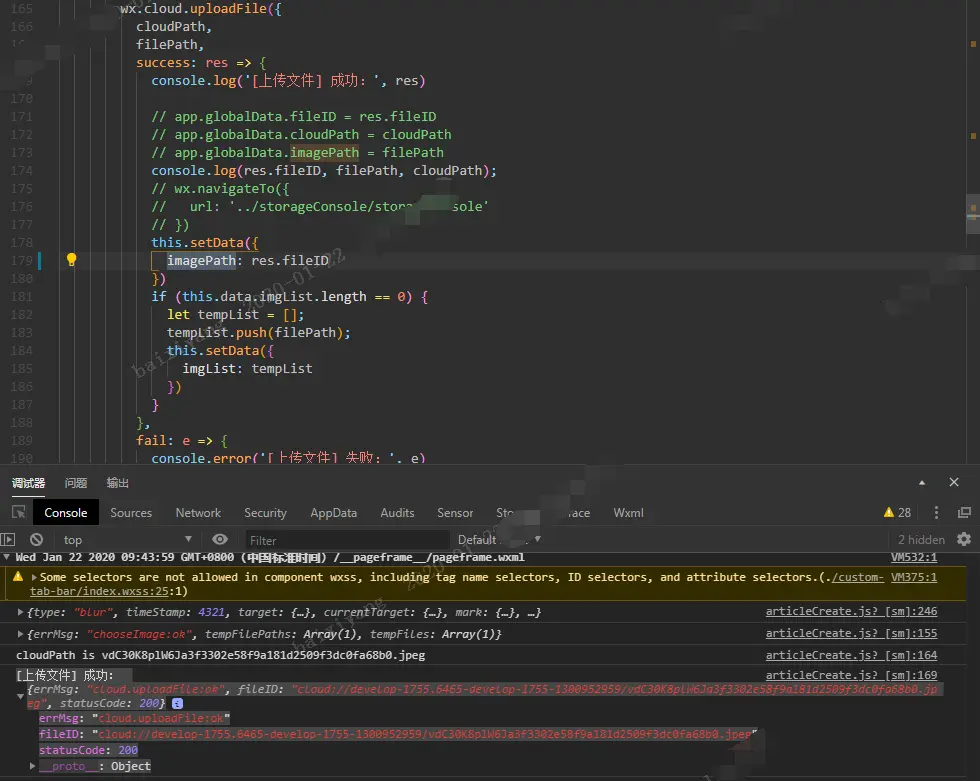Viewport: 980px width, 781px height.
Task: Clear the console with the ban icon
Action: [37, 539]
